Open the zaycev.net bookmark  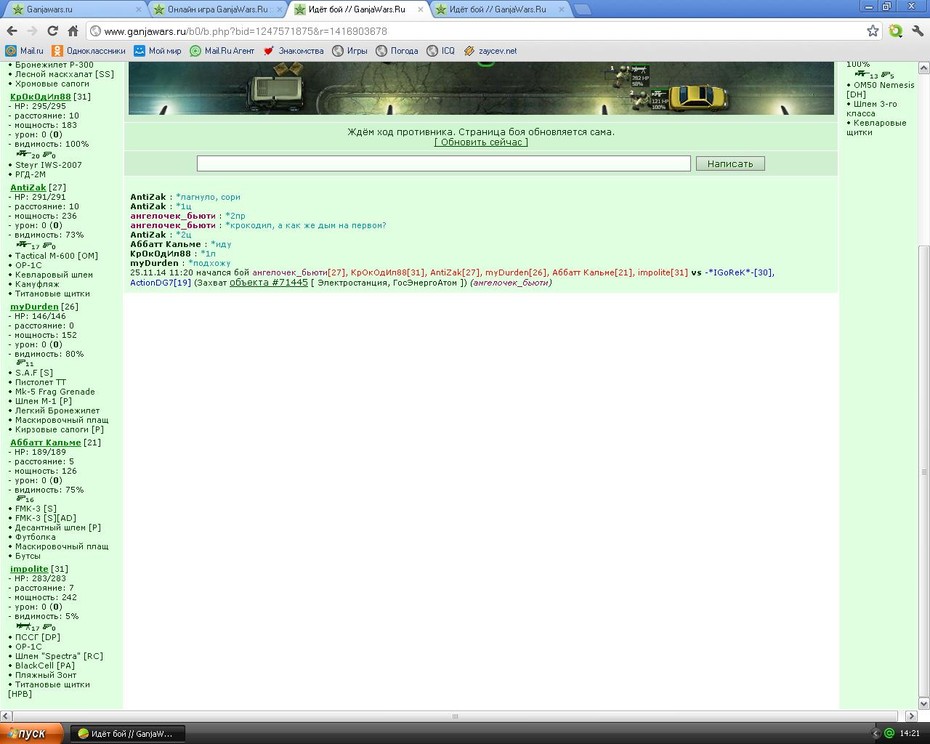pos(490,51)
